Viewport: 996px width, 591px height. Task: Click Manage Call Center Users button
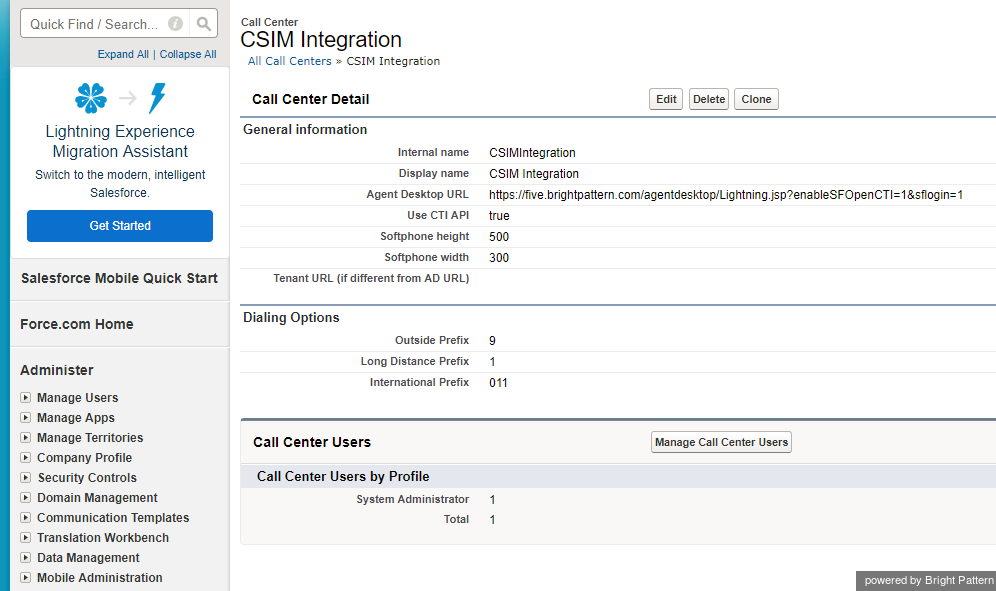tap(721, 442)
